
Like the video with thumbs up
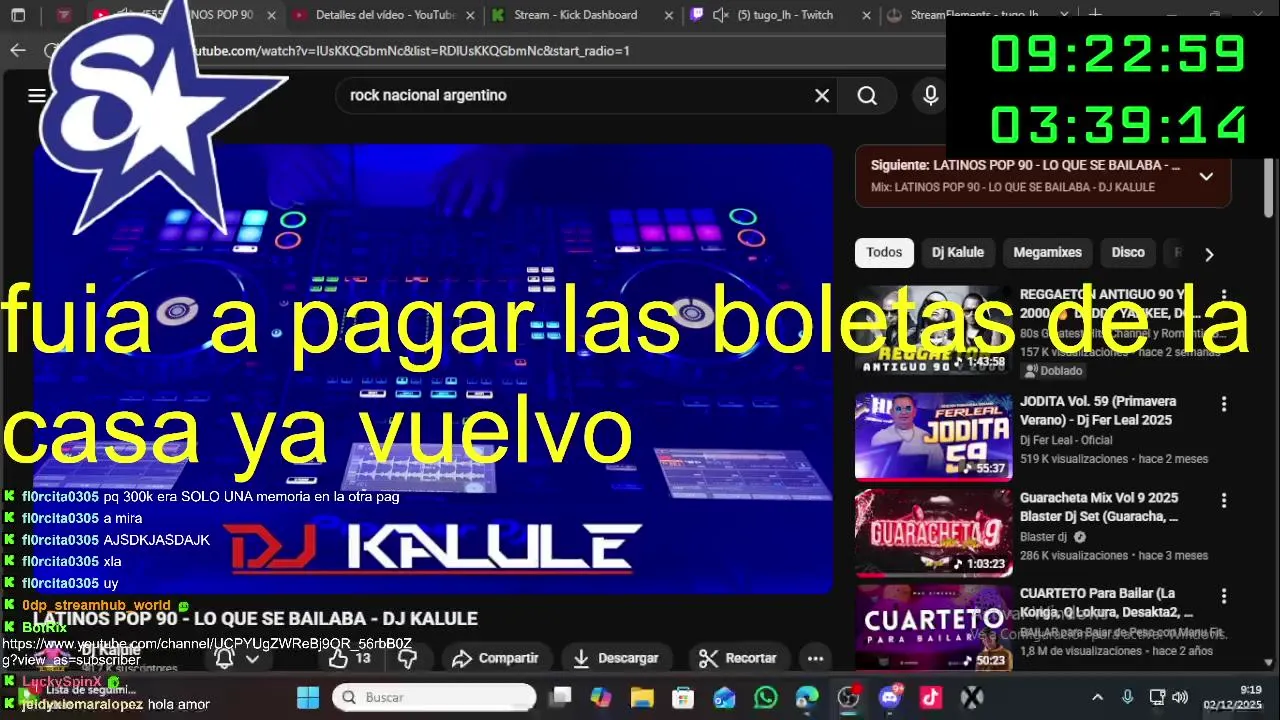(x=350, y=658)
